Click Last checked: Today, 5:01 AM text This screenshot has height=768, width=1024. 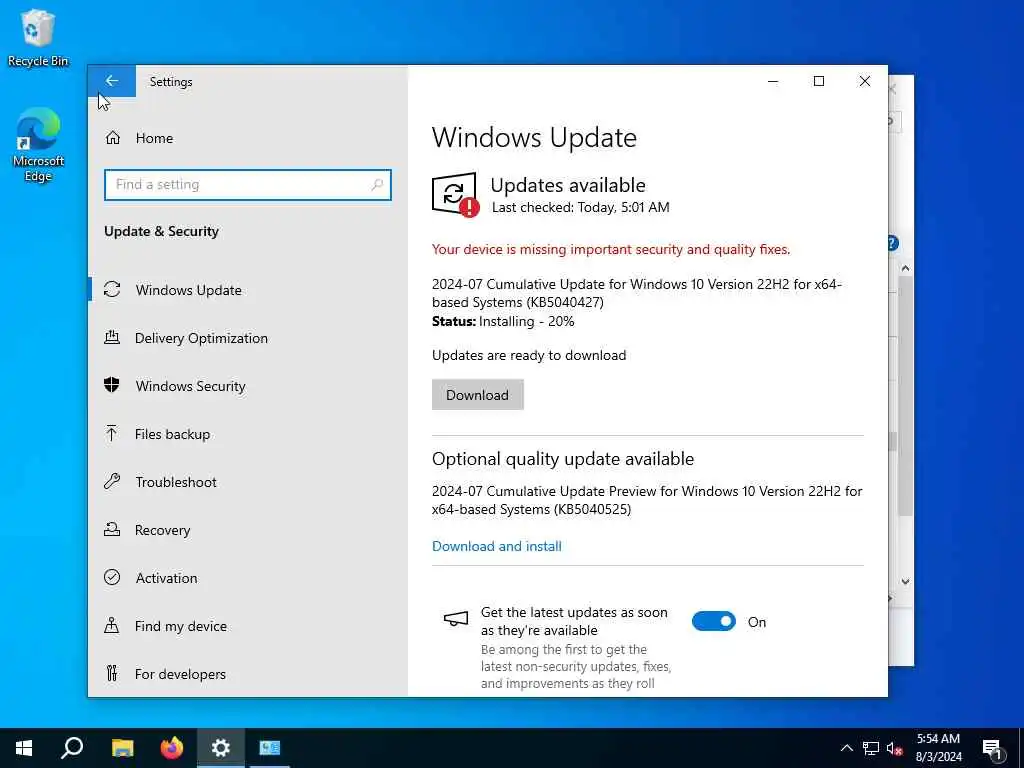tap(581, 208)
